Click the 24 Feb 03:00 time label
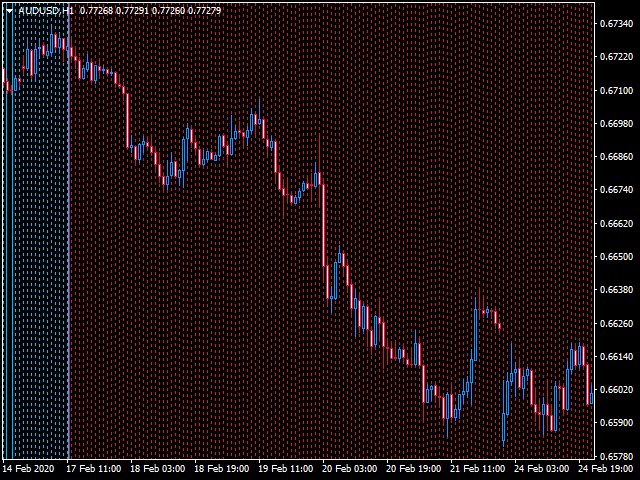 coord(542,469)
